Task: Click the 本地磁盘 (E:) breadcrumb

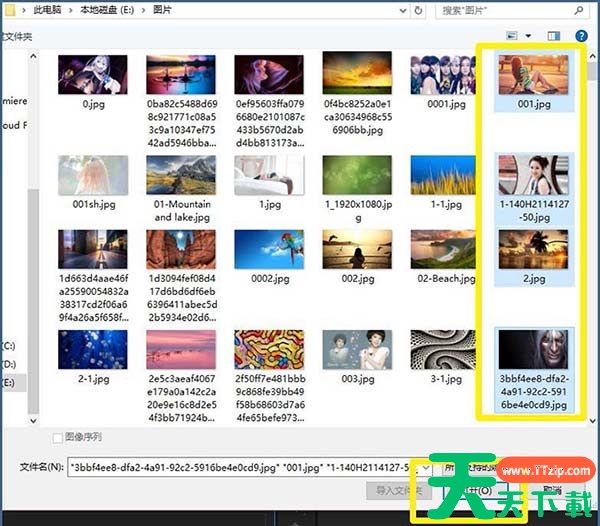Action: 107,10
